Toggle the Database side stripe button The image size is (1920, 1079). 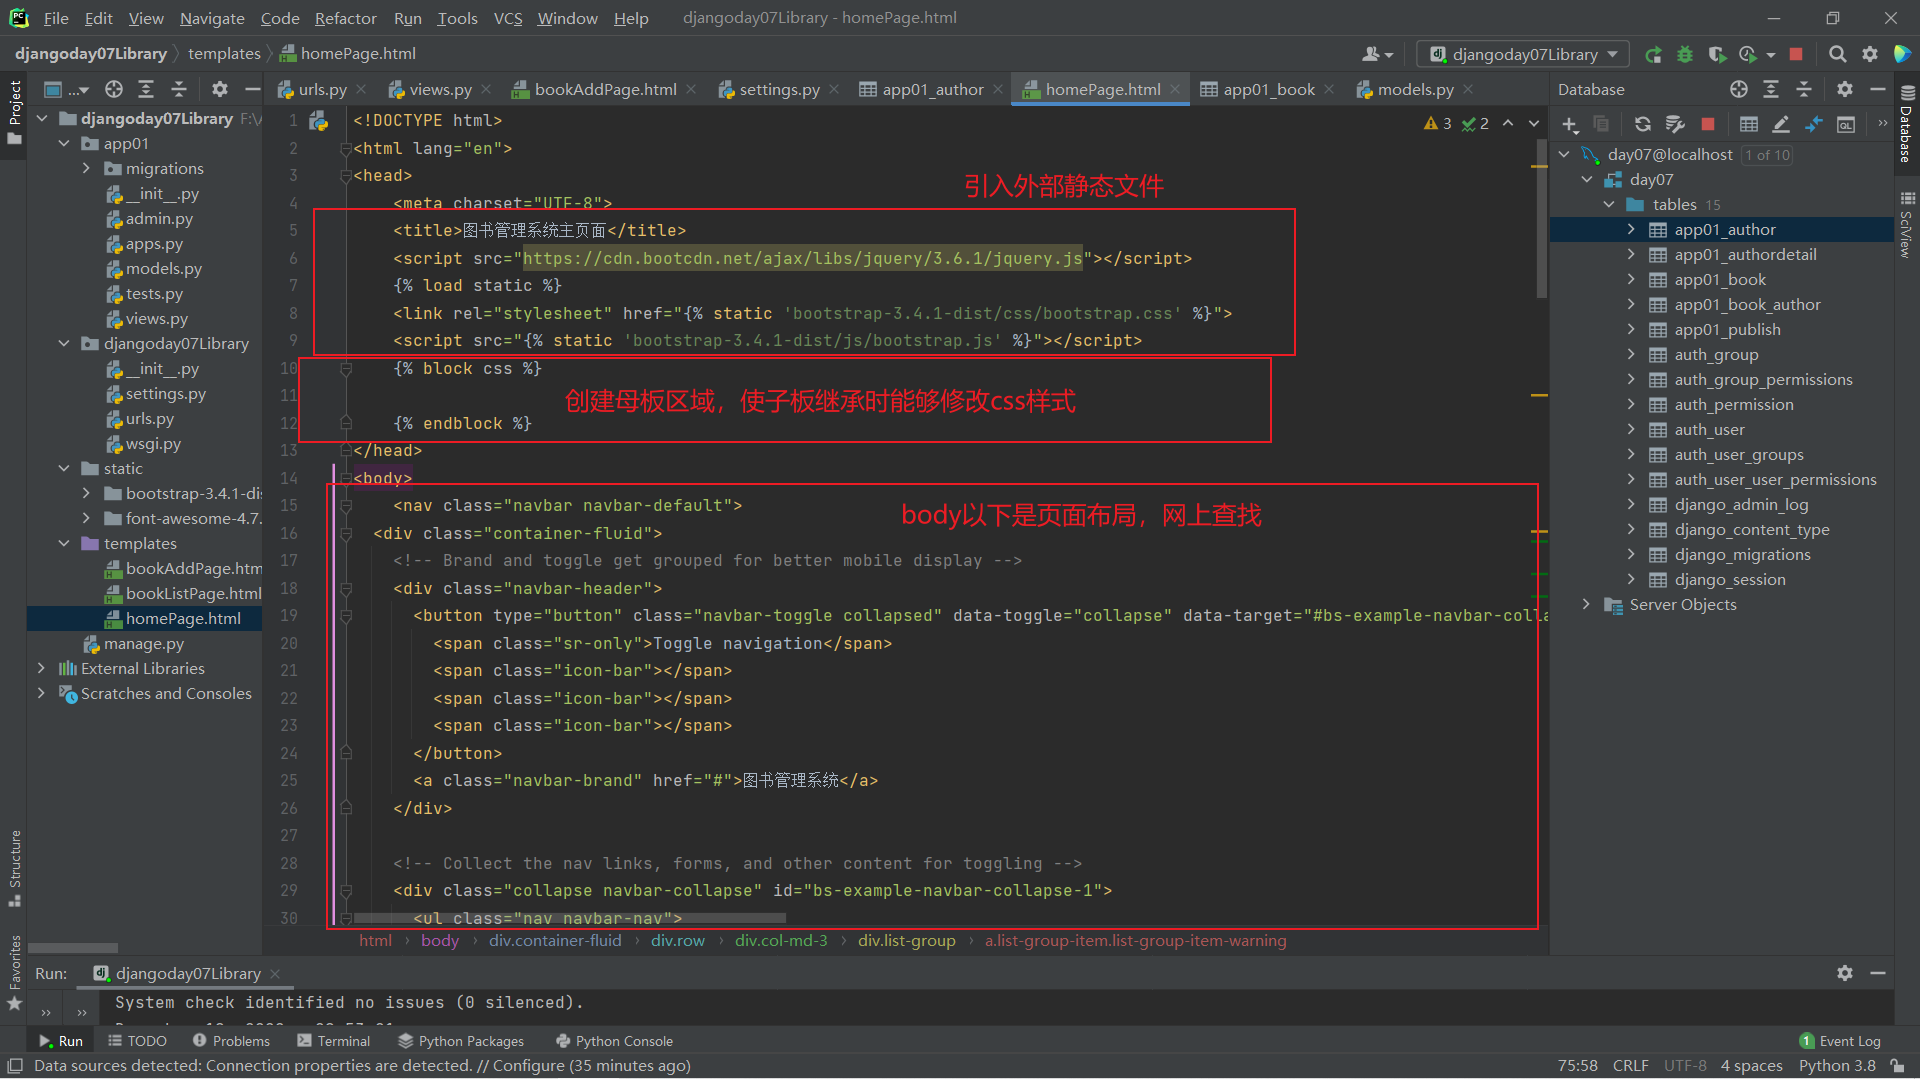coord(1907,123)
